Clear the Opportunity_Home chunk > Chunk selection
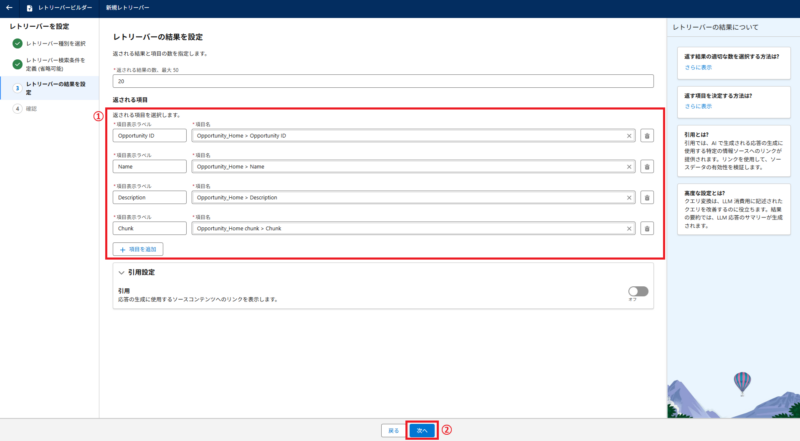 click(x=629, y=229)
